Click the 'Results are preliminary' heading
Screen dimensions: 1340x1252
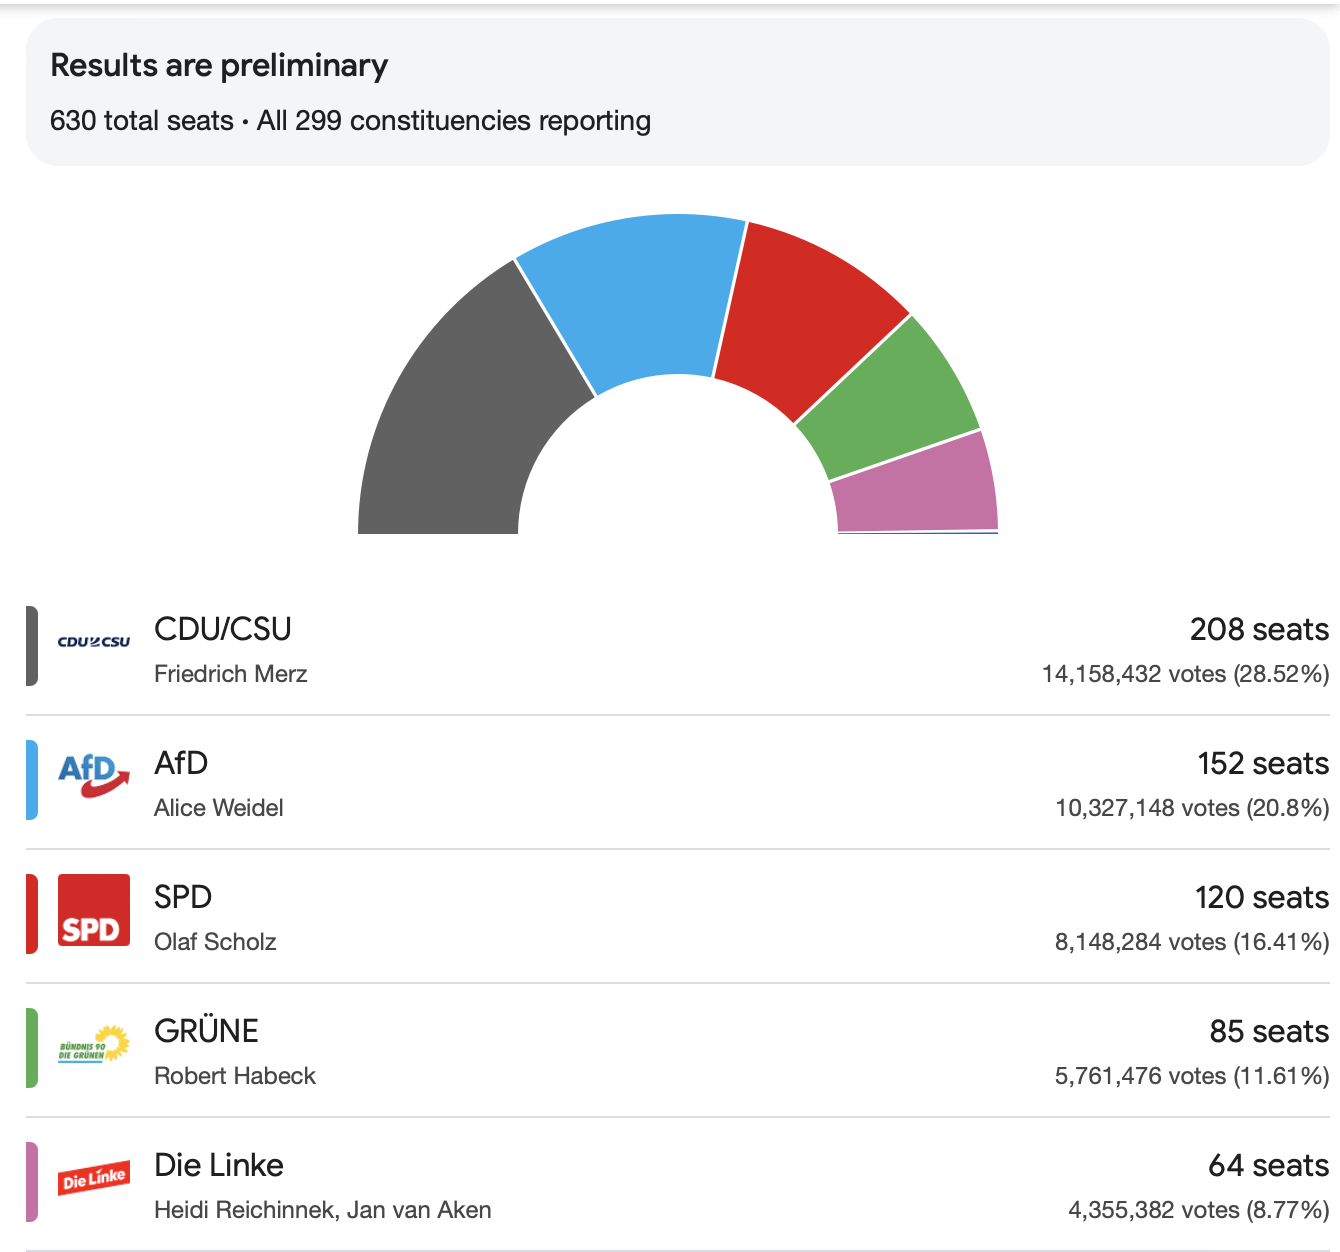pyautogui.click(x=219, y=66)
